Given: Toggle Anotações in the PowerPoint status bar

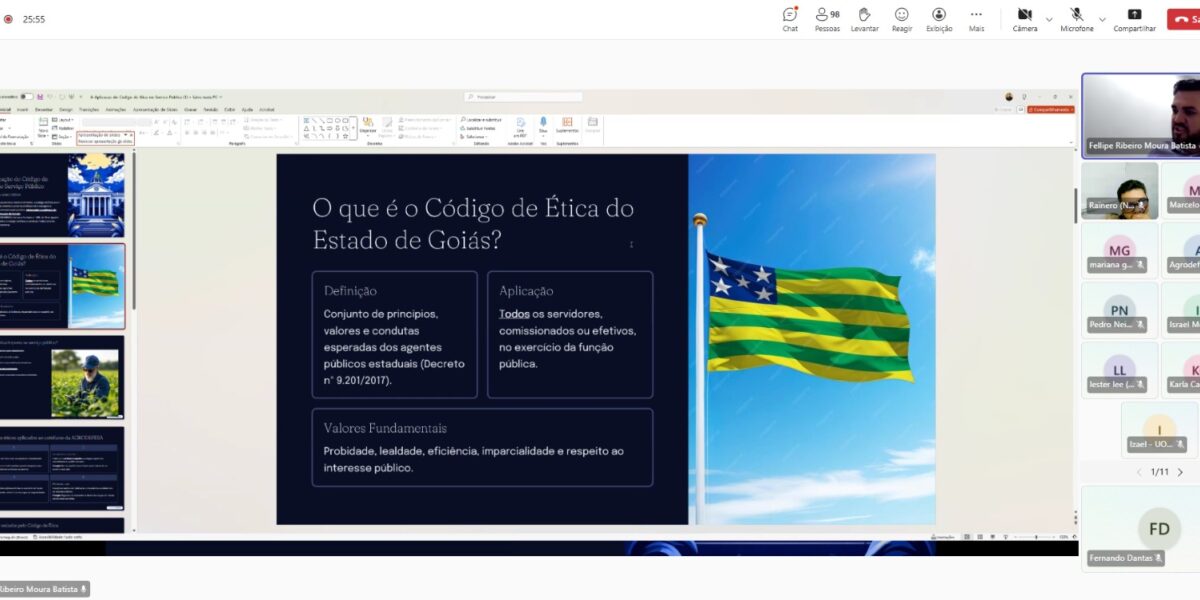Looking at the screenshot, I should 943,536.
